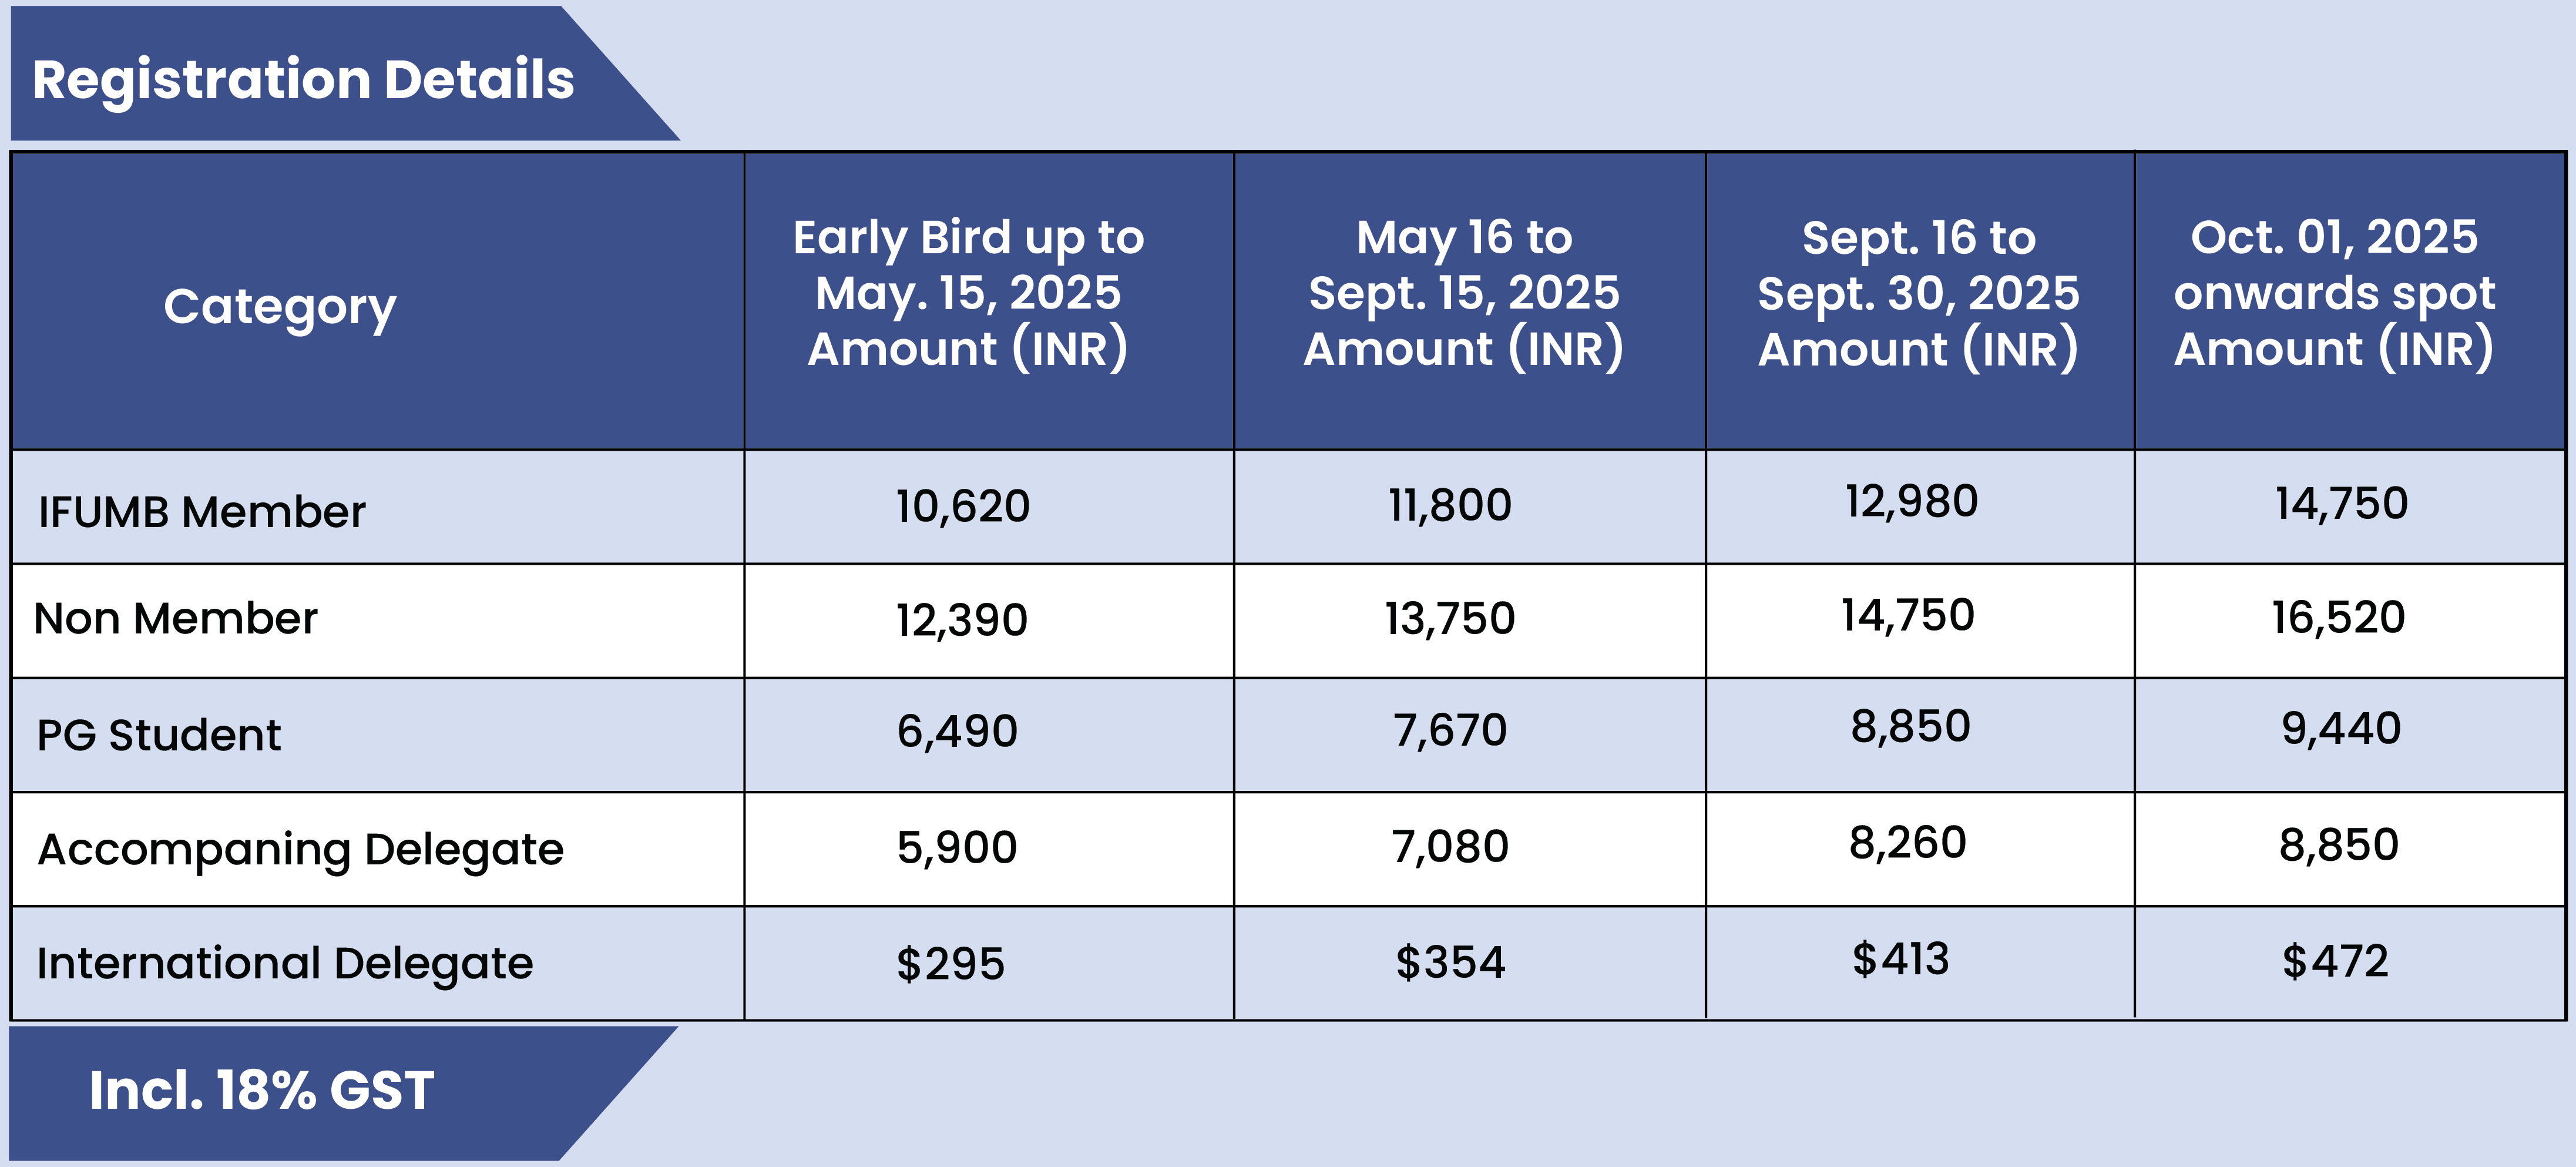The width and height of the screenshot is (2576, 1167).
Task: Click the Accompaning Delegate amount 8,260
Action: click(1907, 843)
